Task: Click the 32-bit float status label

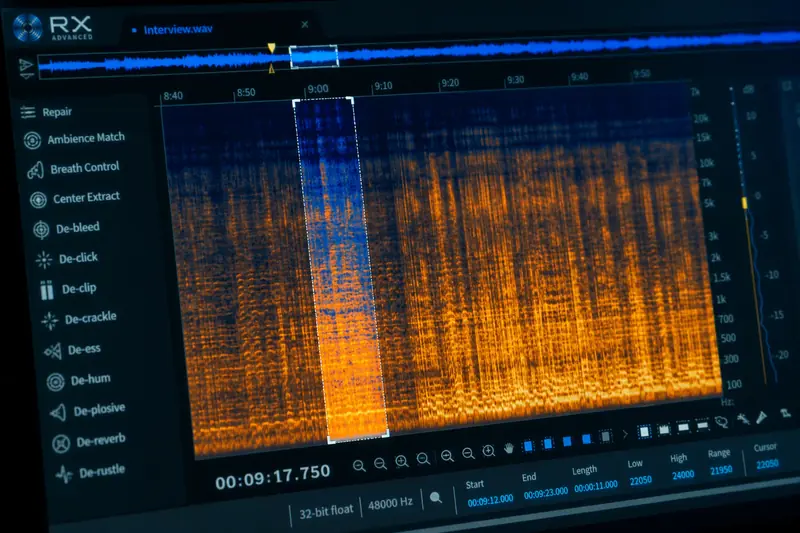Action: [326, 511]
